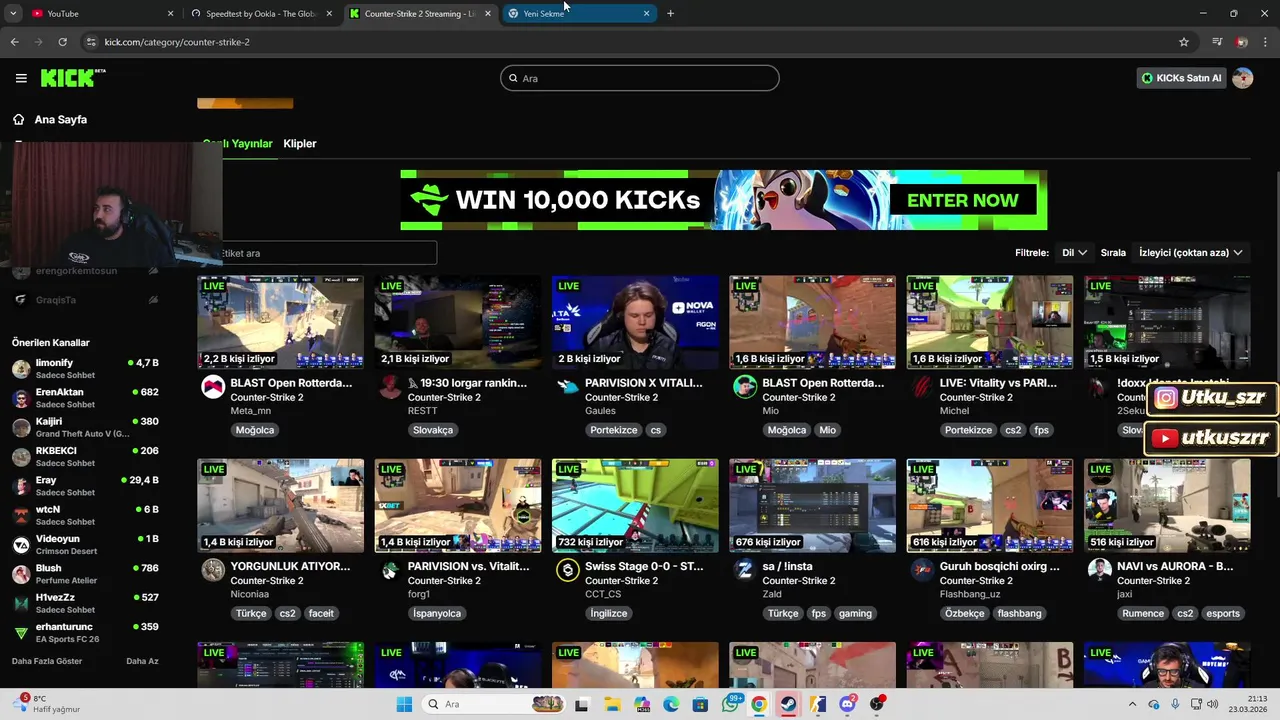Click the Flashbang_uz channel avatar
The image size is (1280, 720).
[922, 570]
